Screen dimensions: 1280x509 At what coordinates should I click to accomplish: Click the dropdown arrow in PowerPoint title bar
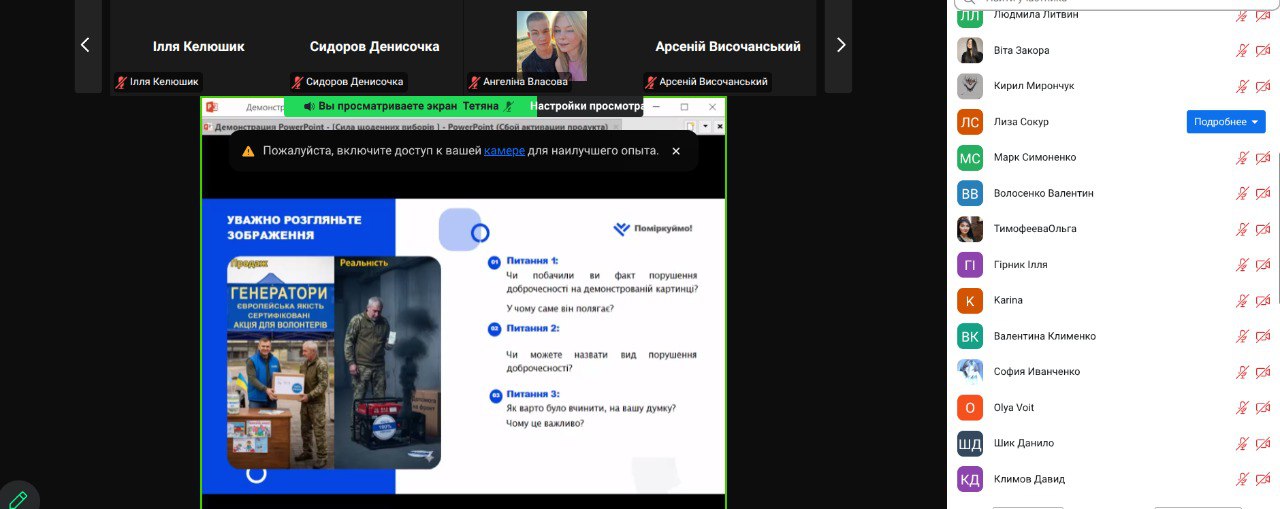pos(705,127)
